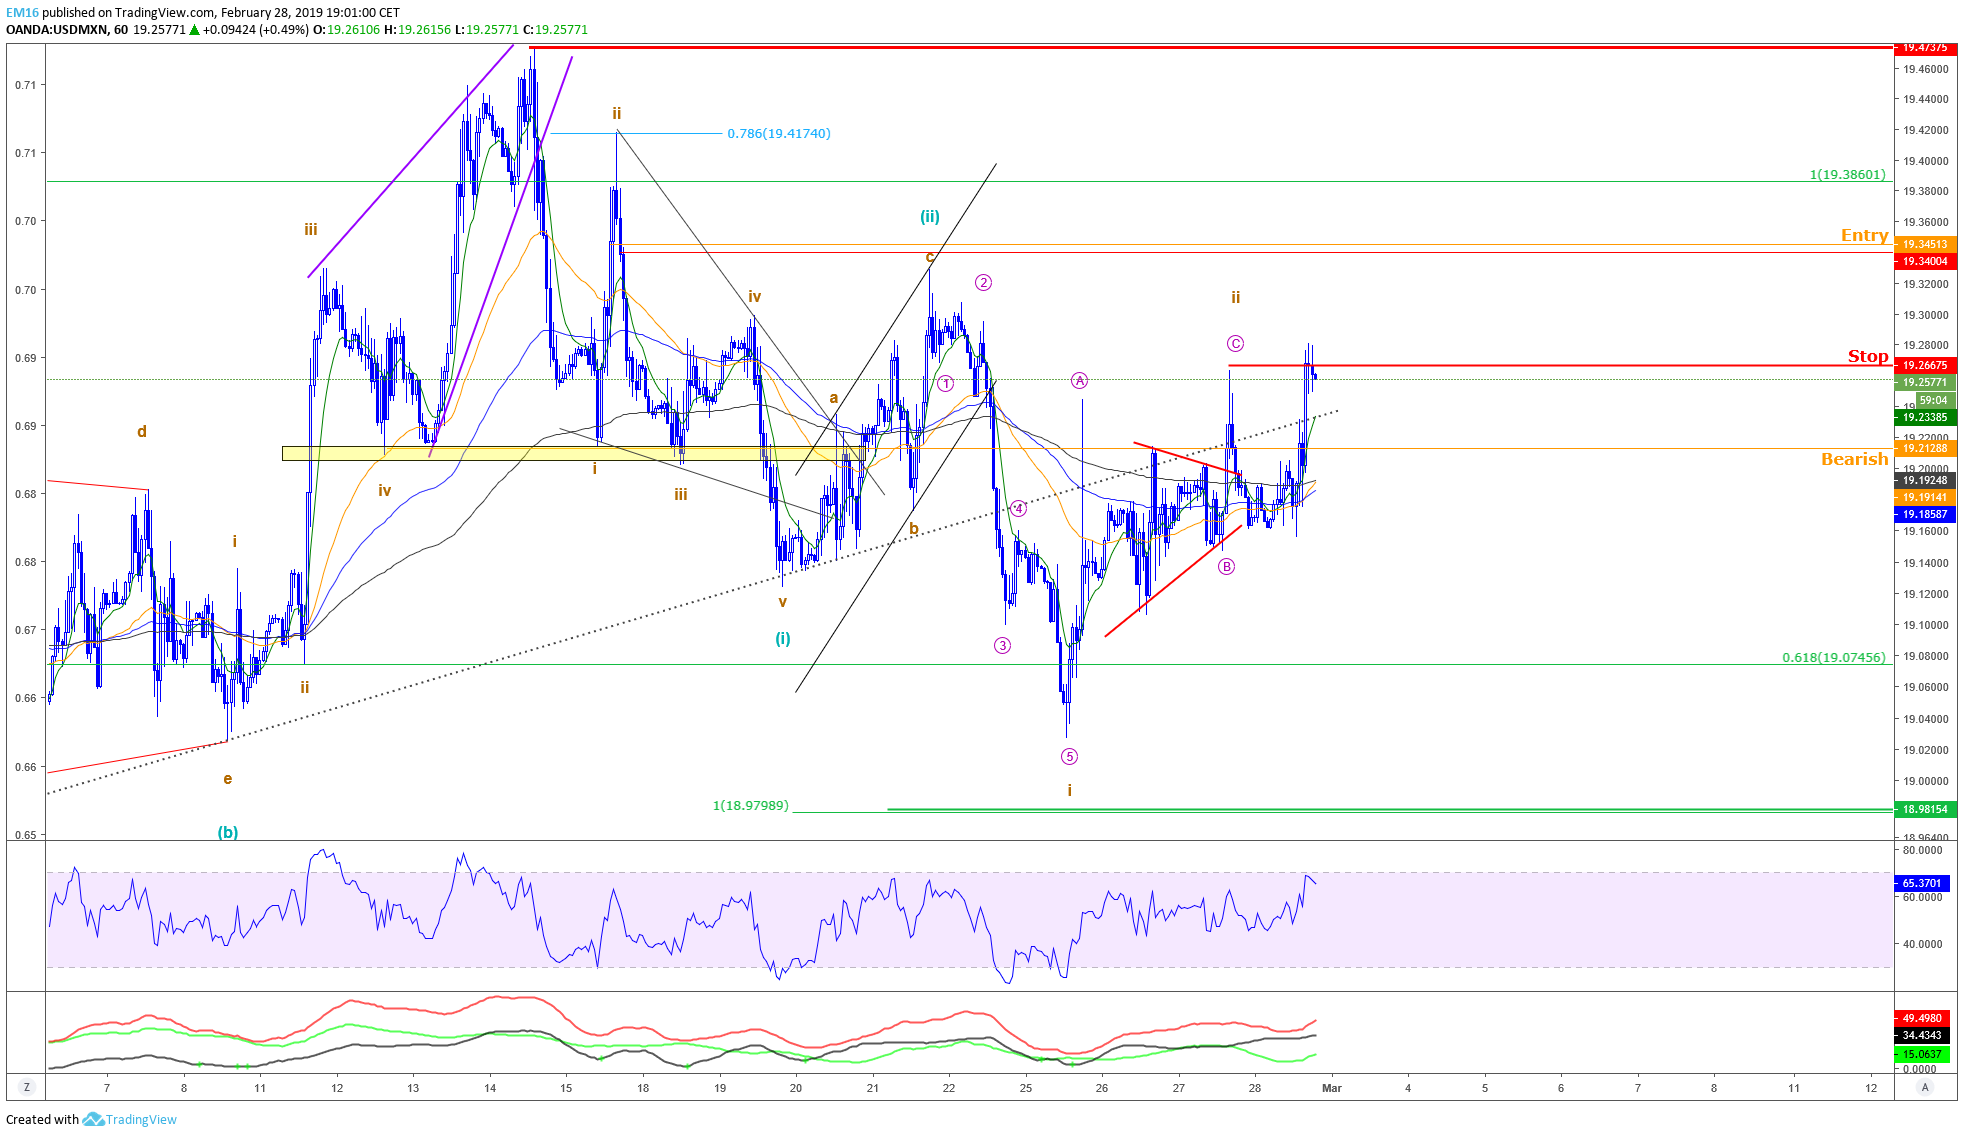Select the 19.47375 red price label
This screenshot has height=1137, width=1964.
(1924, 47)
